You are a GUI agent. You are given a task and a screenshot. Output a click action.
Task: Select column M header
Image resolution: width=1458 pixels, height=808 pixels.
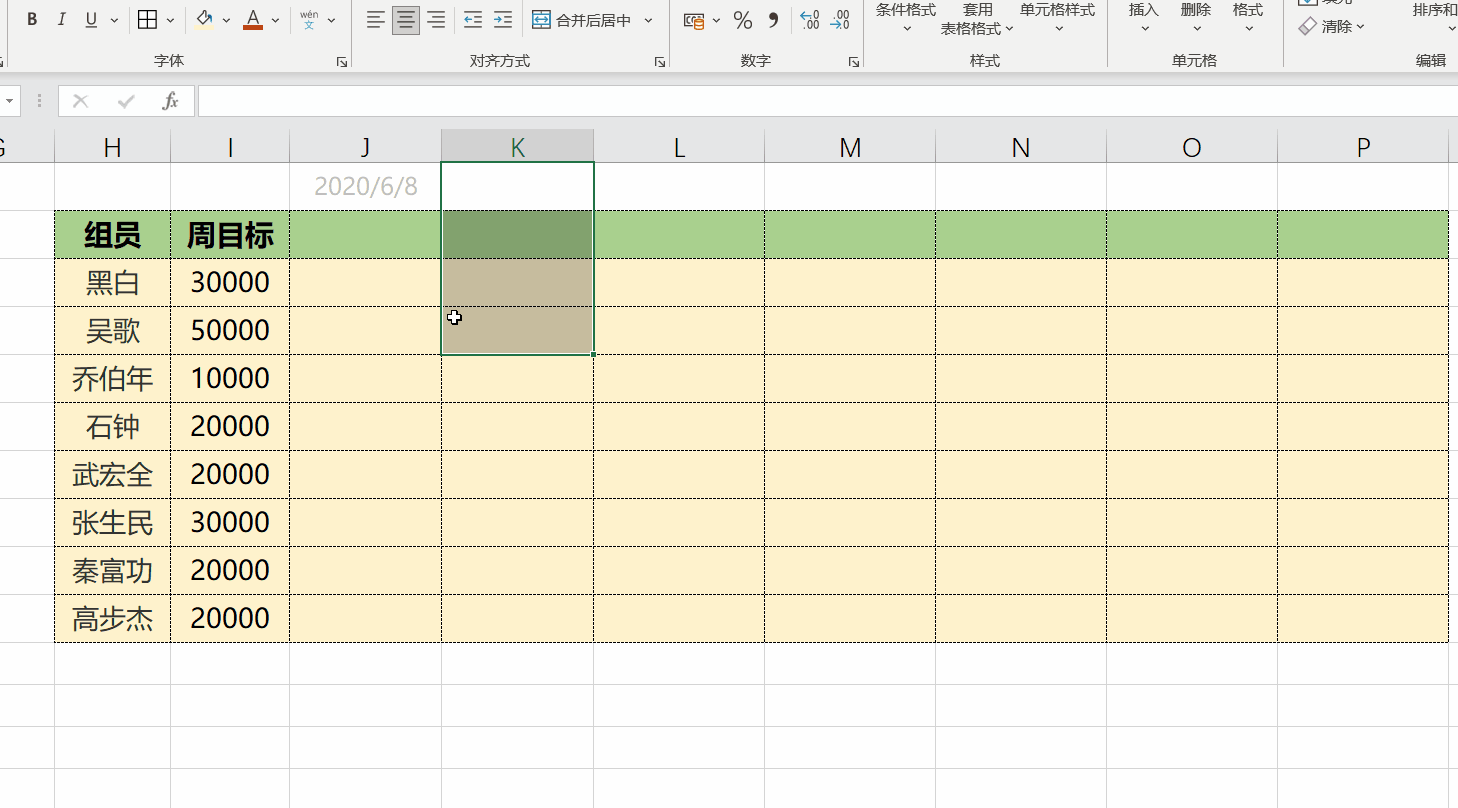pyautogui.click(x=850, y=147)
